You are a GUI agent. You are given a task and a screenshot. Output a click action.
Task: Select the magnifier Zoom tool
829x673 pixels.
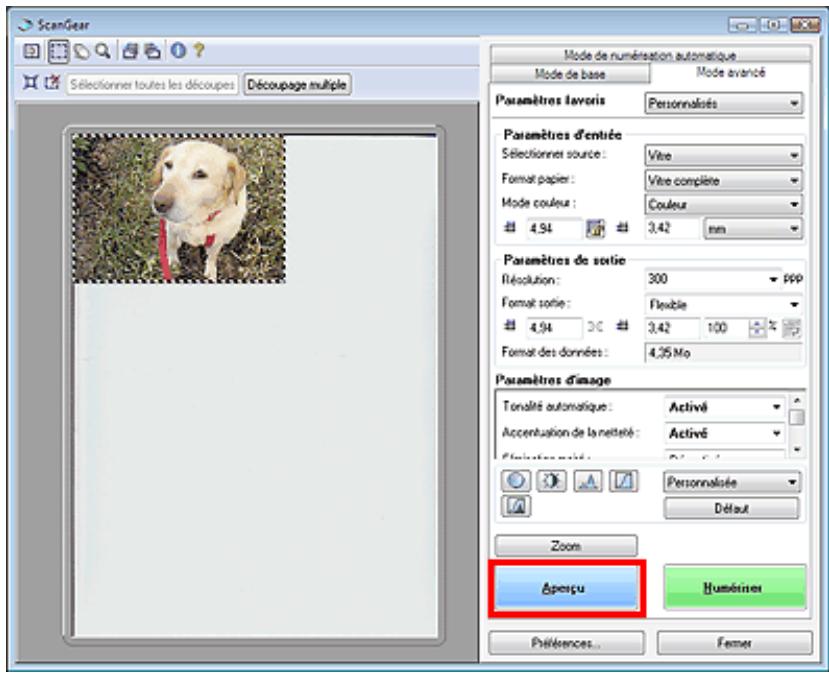(103, 51)
